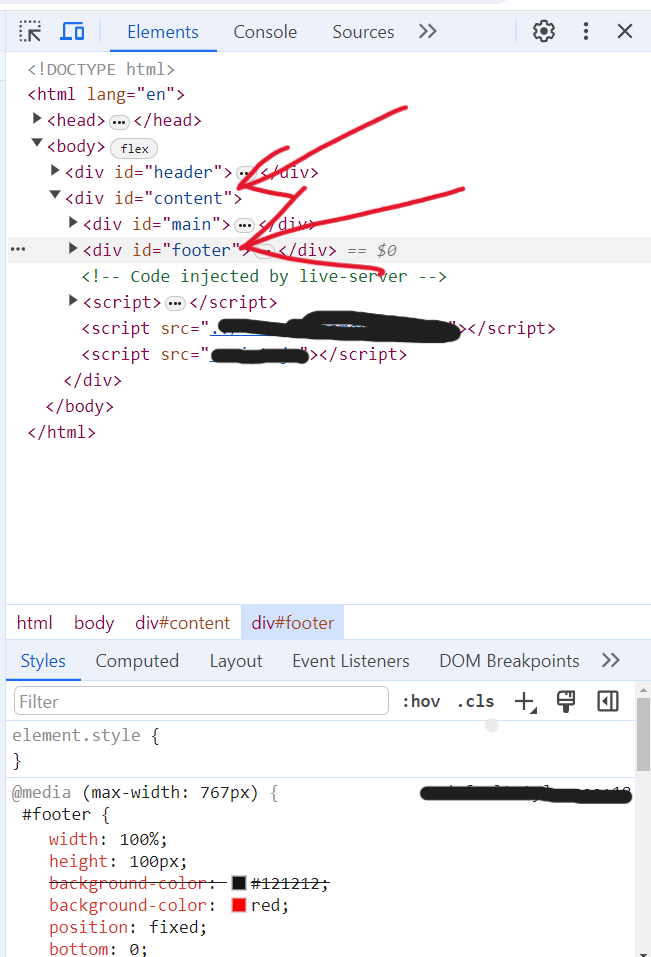
Task: Select the <!DOCTYPE html> line
Action: [x=101, y=69]
